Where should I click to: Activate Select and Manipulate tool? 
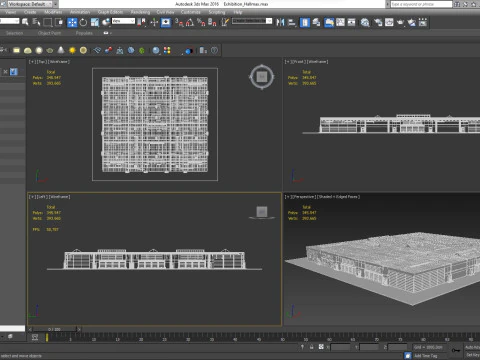(x=154, y=22)
